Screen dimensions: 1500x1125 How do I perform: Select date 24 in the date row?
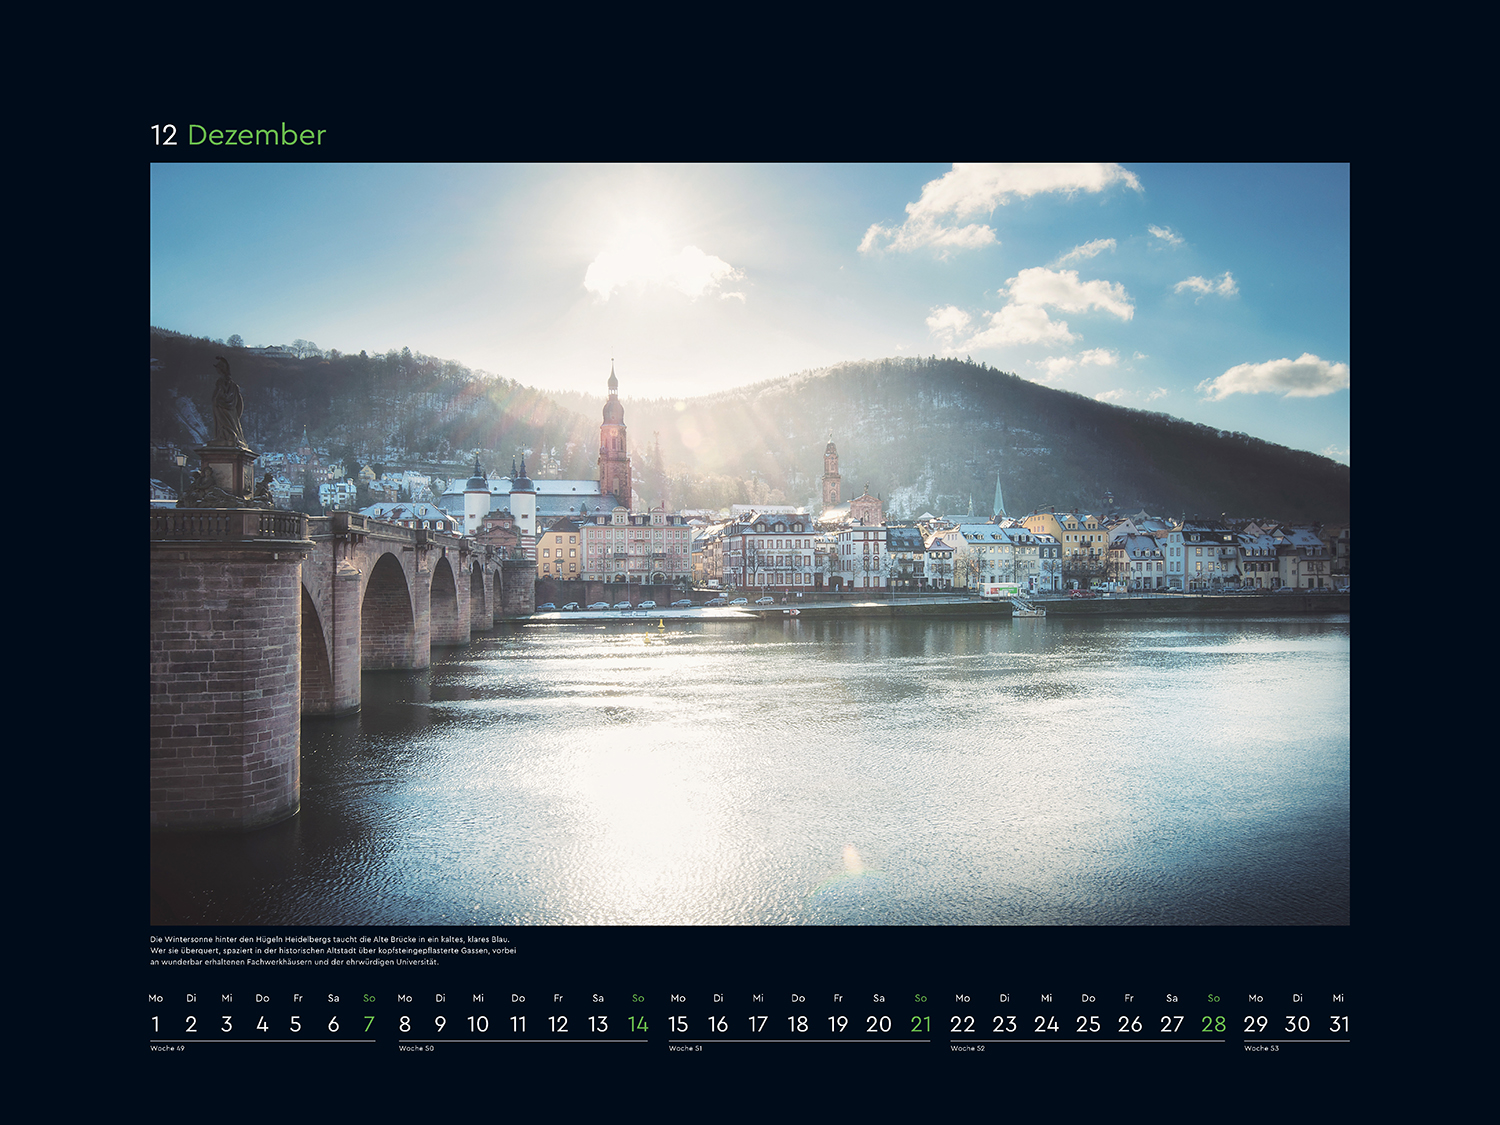[x=1046, y=1024]
